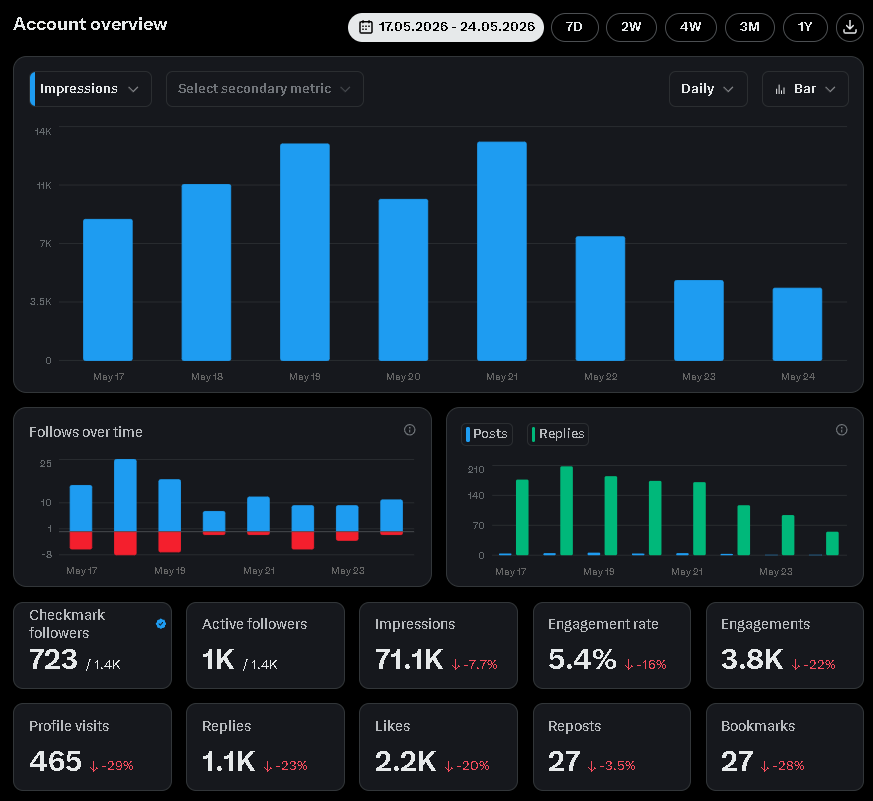Click the -7.7% impressions change value
Screen dimensions: 873x801
[x=474, y=664]
